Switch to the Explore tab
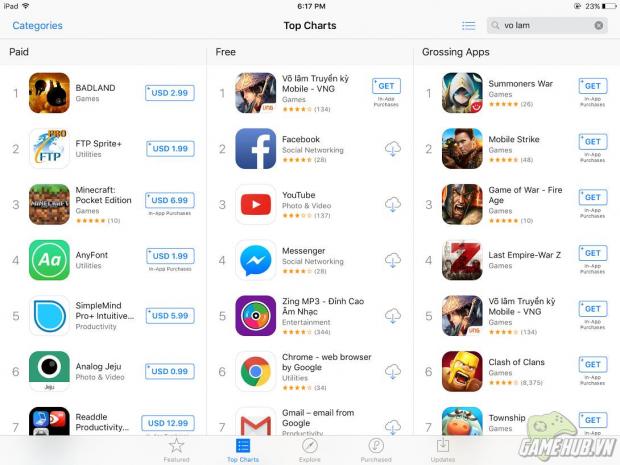This screenshot has width=620, height=465. tap(310, 450)
